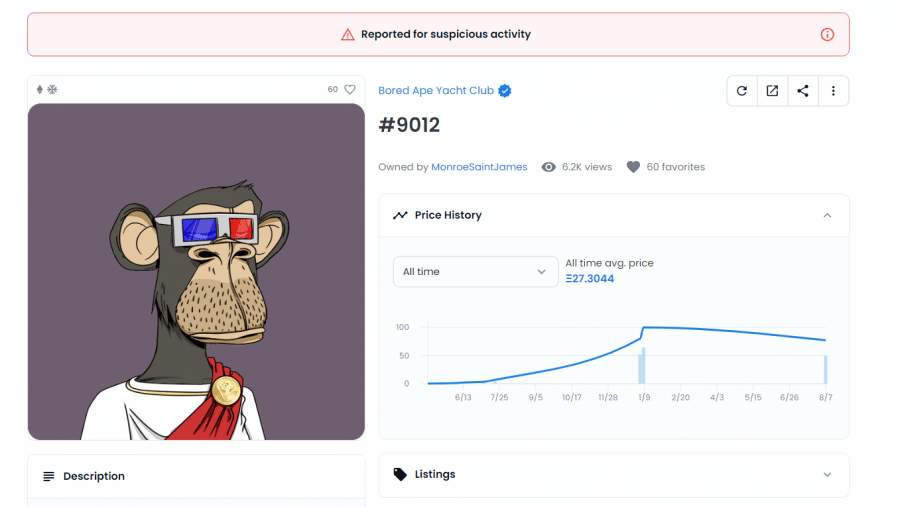Click the 1/9 volume bar on chart
Viewport: 900px width, 507px height.
[x=641, y=366]
